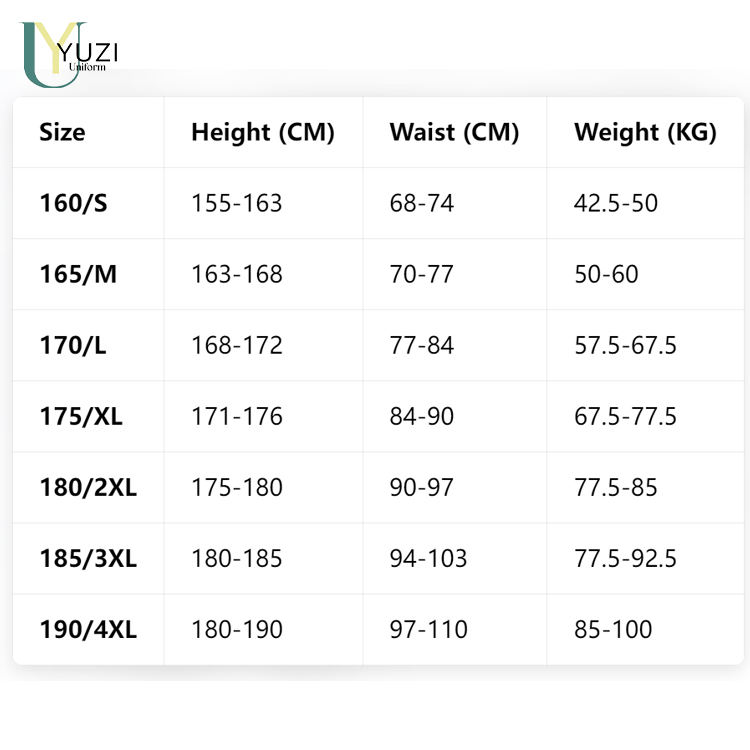The width and height of the screenshot is (750, 750).
Task: Click the Weight (KG) column header
Action: 645,132
